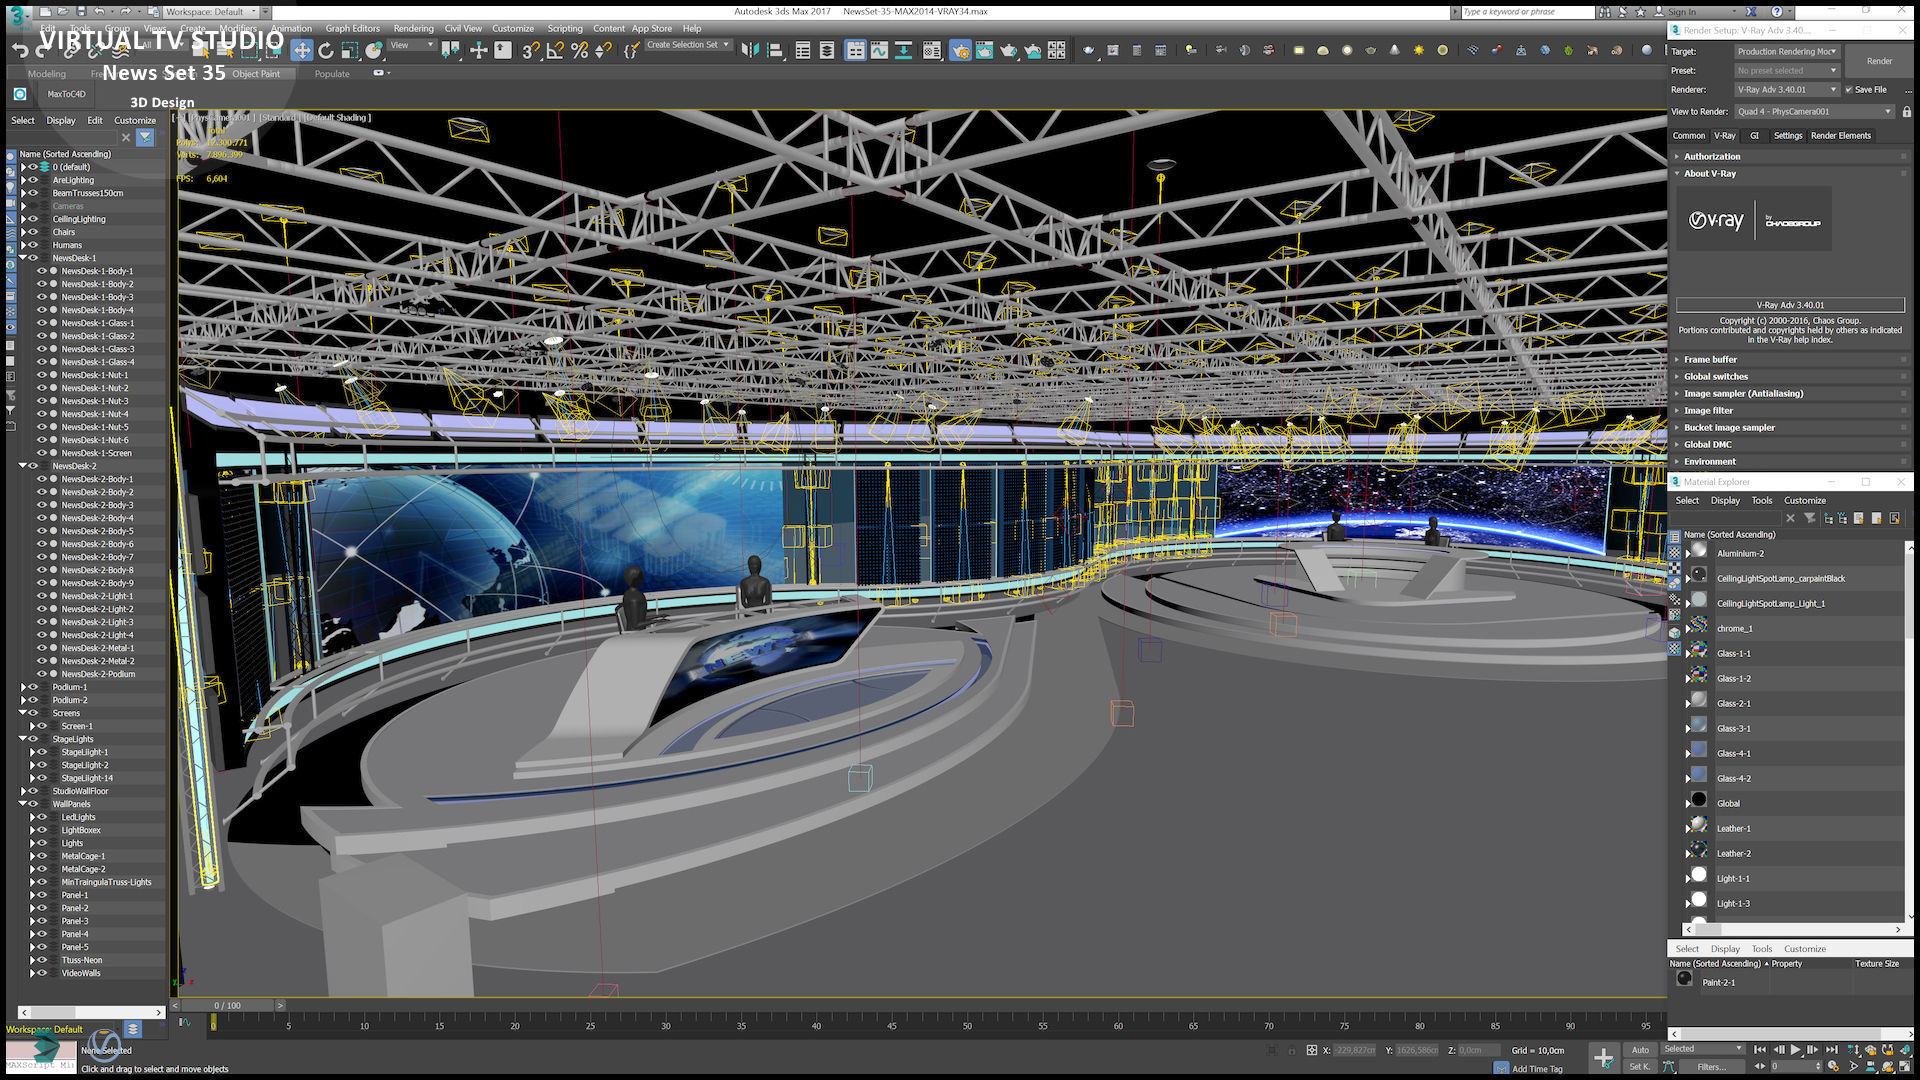Toggle visibility of VideoWalls
This screenshot has height=1080, width=1920.
click(x=42, y=973)
